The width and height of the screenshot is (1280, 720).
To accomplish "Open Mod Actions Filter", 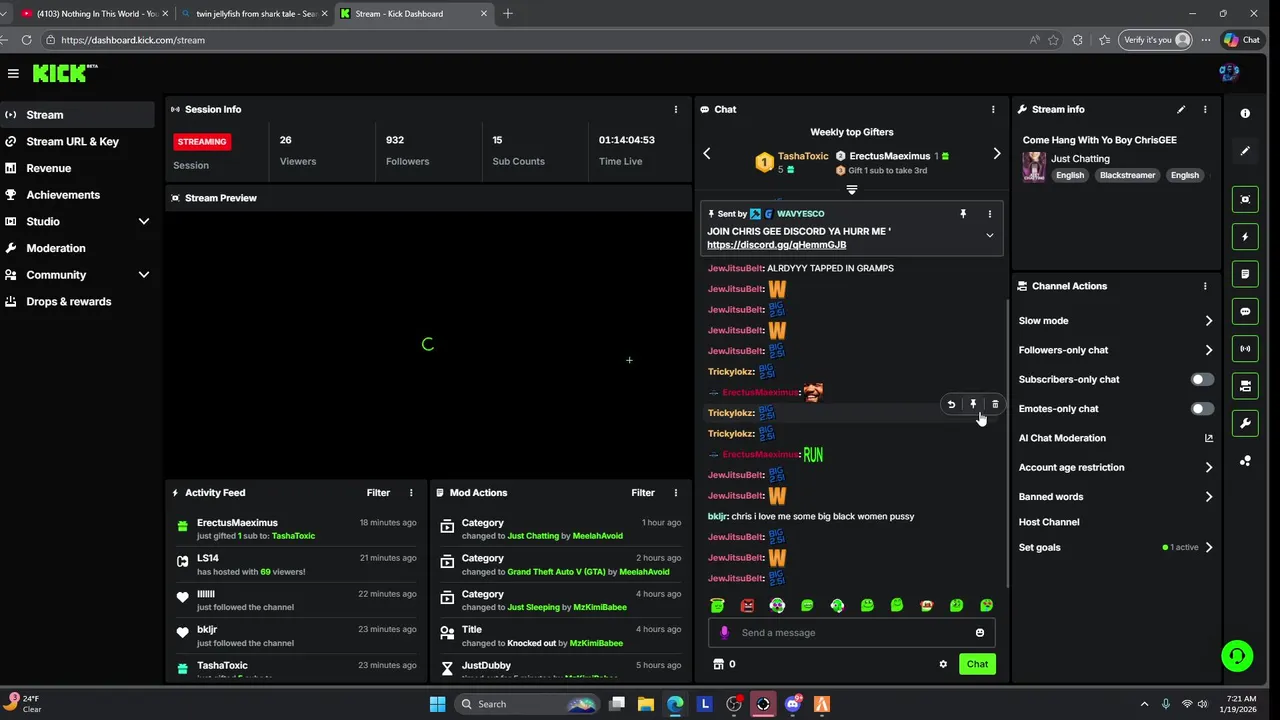I will (x=643, y=492).
